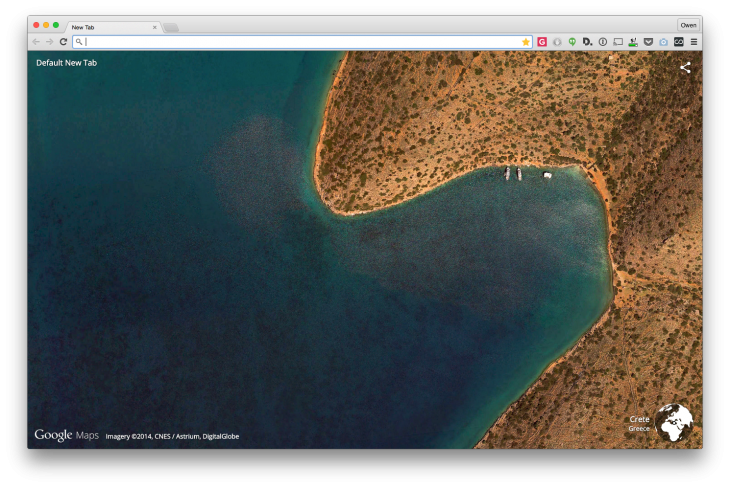
Task: Click the search magnifier in the address bar
Action: point(79,42)
